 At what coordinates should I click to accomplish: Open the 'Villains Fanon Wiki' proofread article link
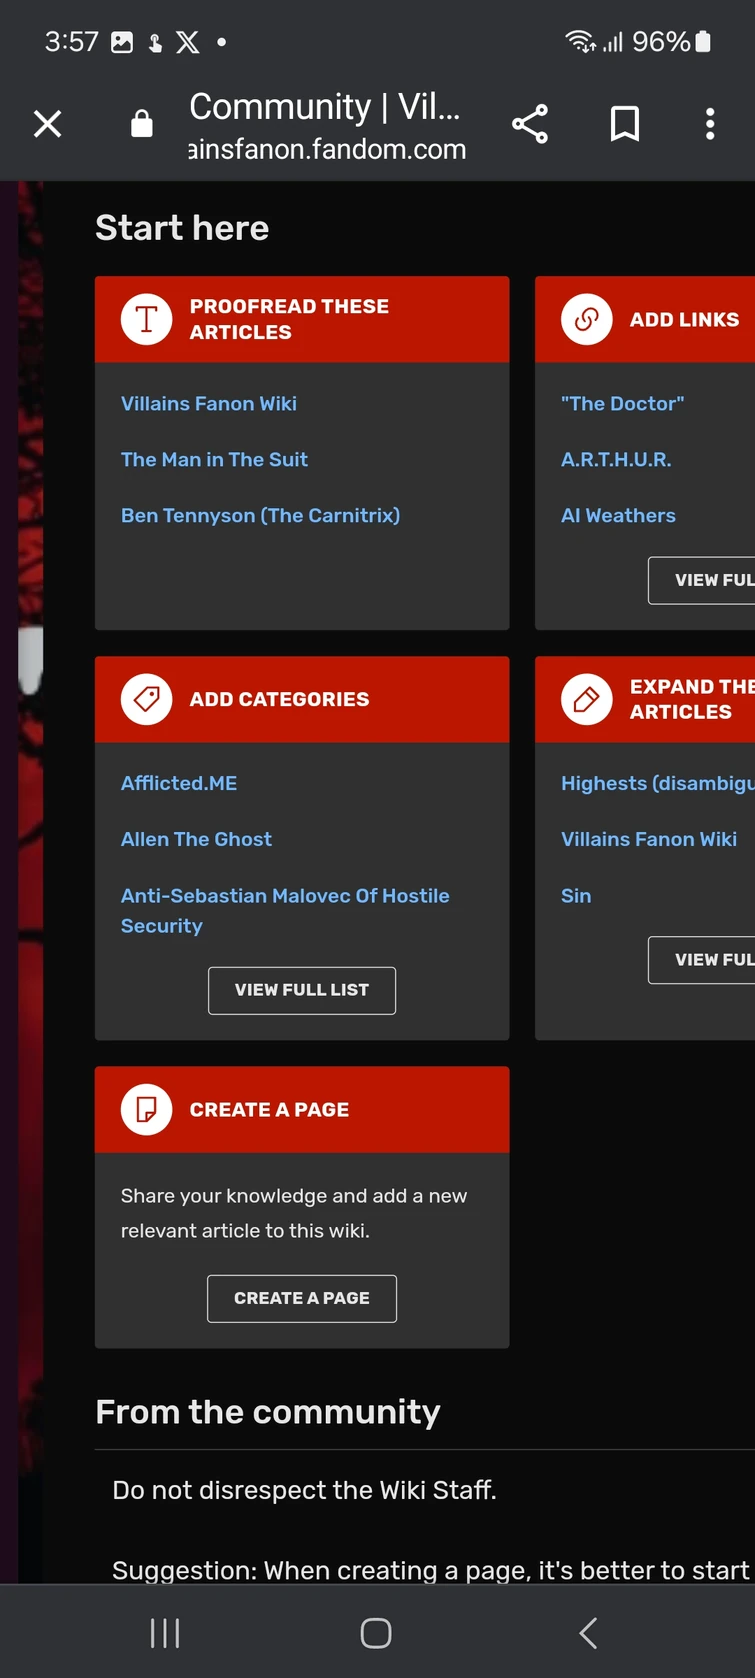[x=208, y=403]
